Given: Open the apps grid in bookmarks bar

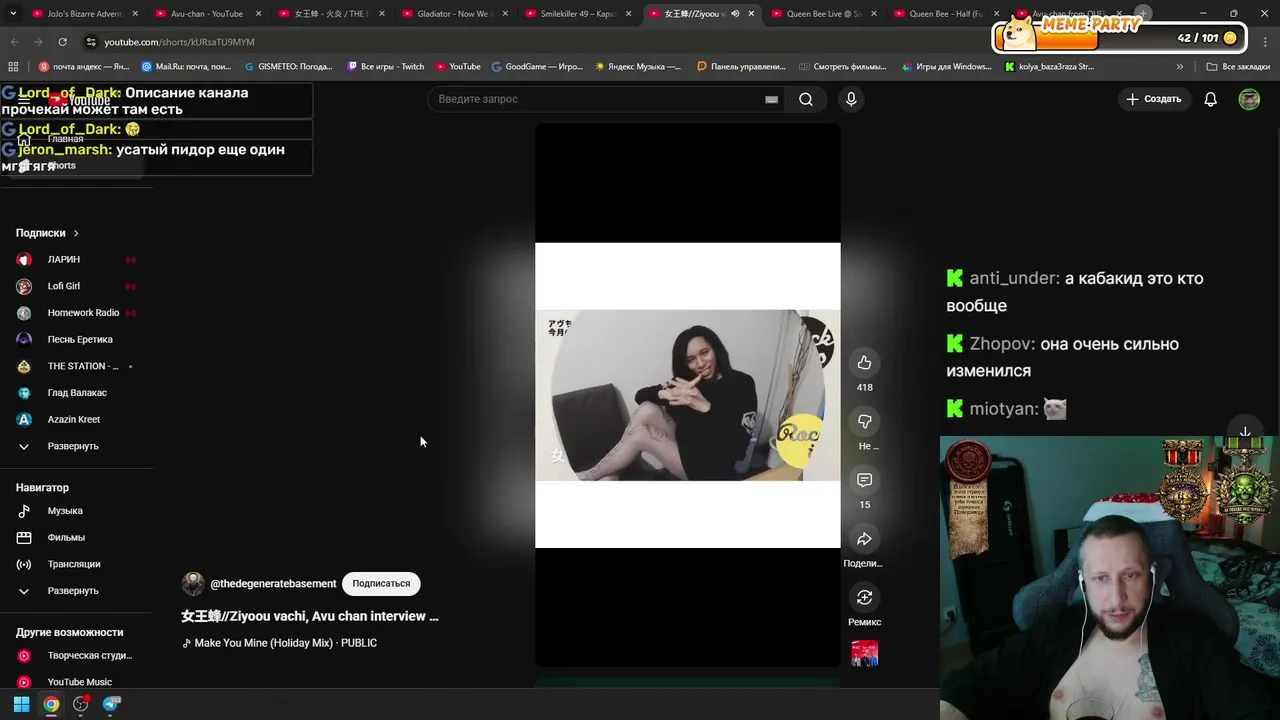Looking at the screenshot, I should point(13,67).
